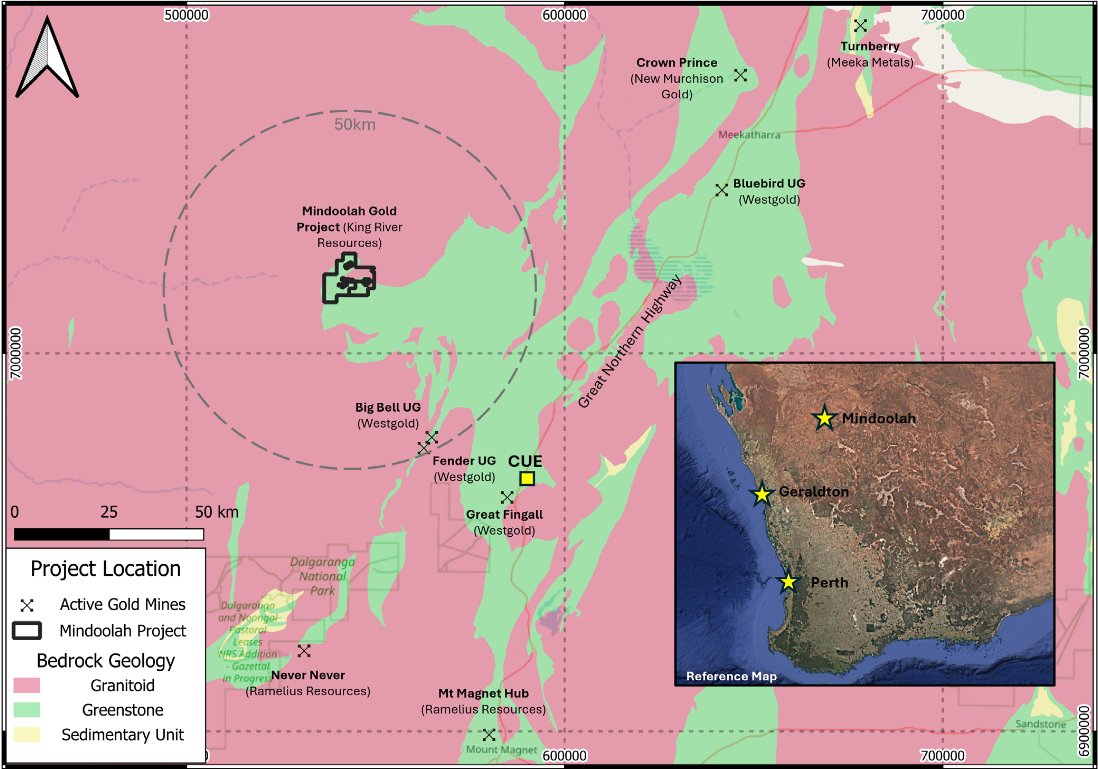Click the 'Meekatharra' town label
This screenshot has width=1098, height=769.
749,134
